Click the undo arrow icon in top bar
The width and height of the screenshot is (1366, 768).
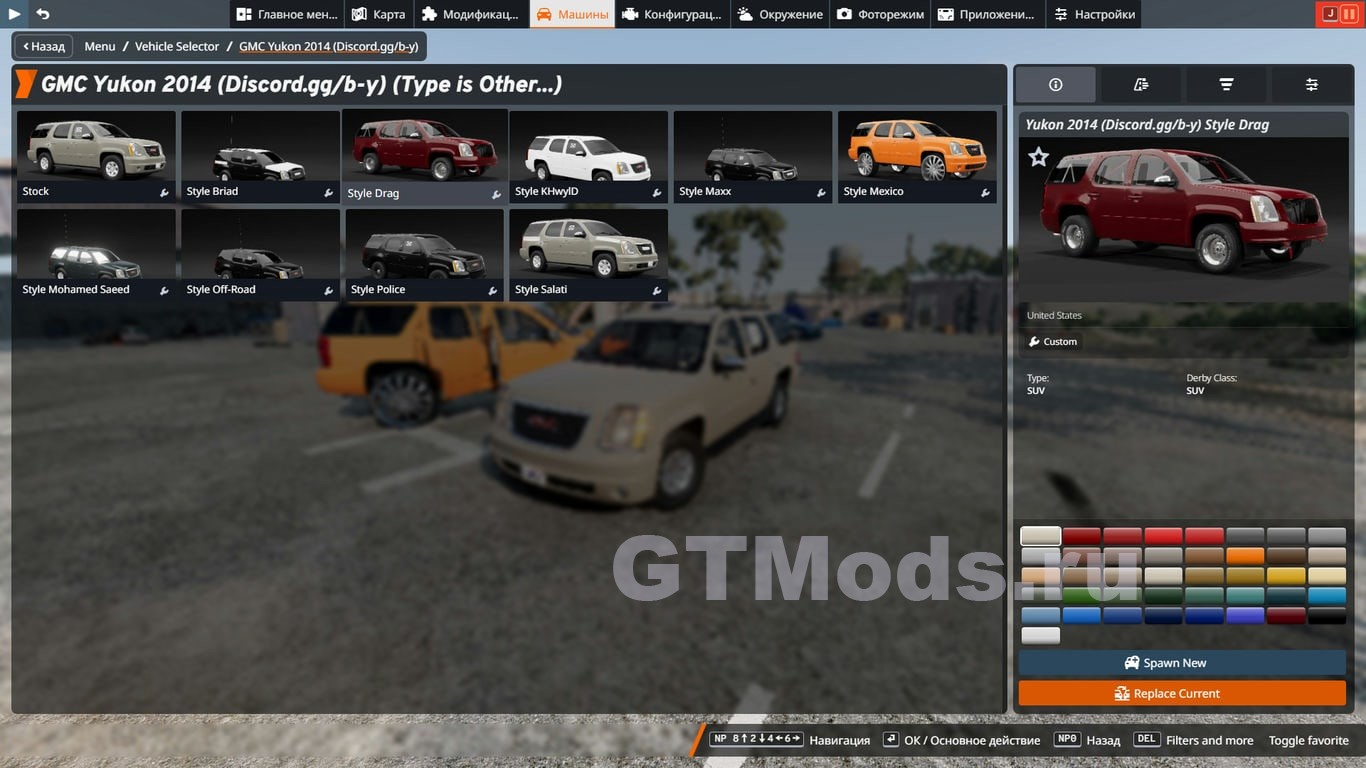[43, 14]
